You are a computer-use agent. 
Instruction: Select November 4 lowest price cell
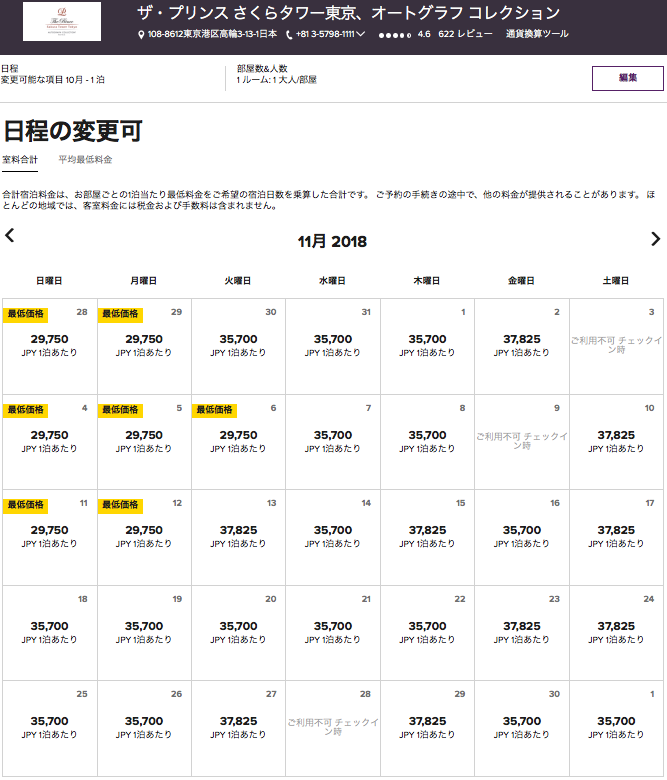50,442
